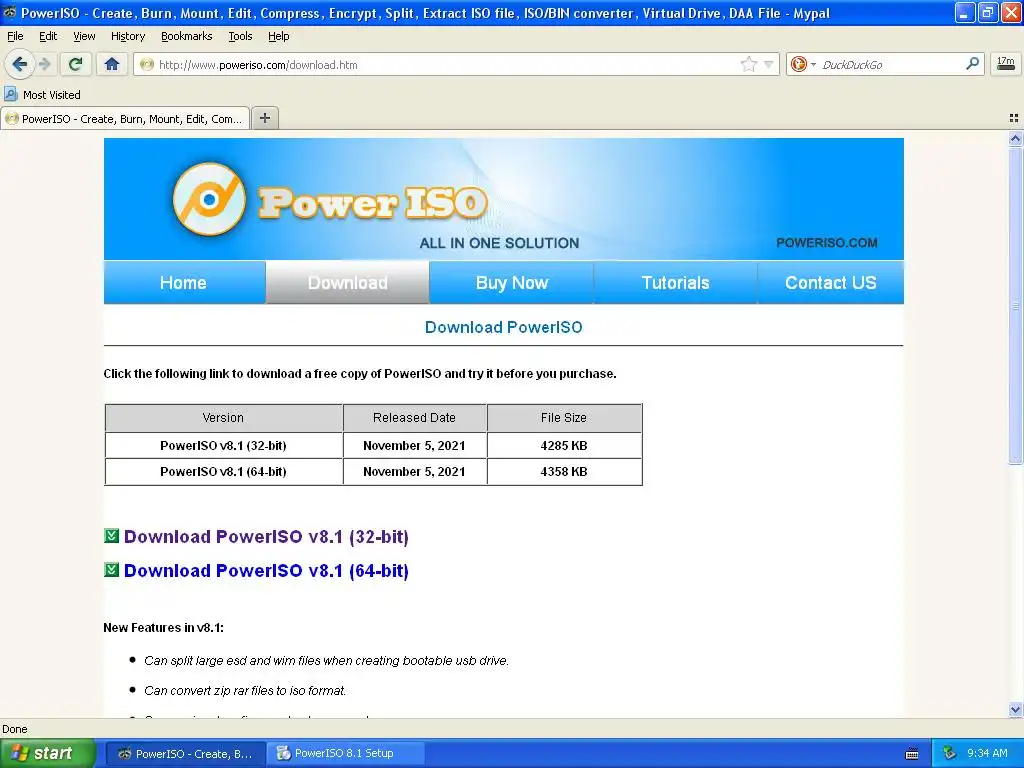1024x768 pixels.
Task: Click the 9:34 AM taskbar clock
Action: pyautogui.click(x=987, y=754)
